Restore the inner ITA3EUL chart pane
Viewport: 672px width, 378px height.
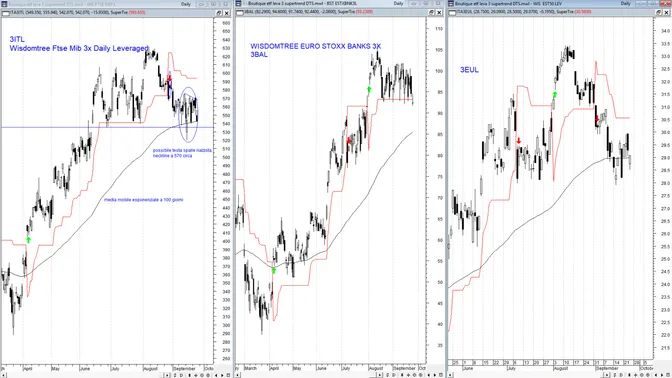coord(659,12)
